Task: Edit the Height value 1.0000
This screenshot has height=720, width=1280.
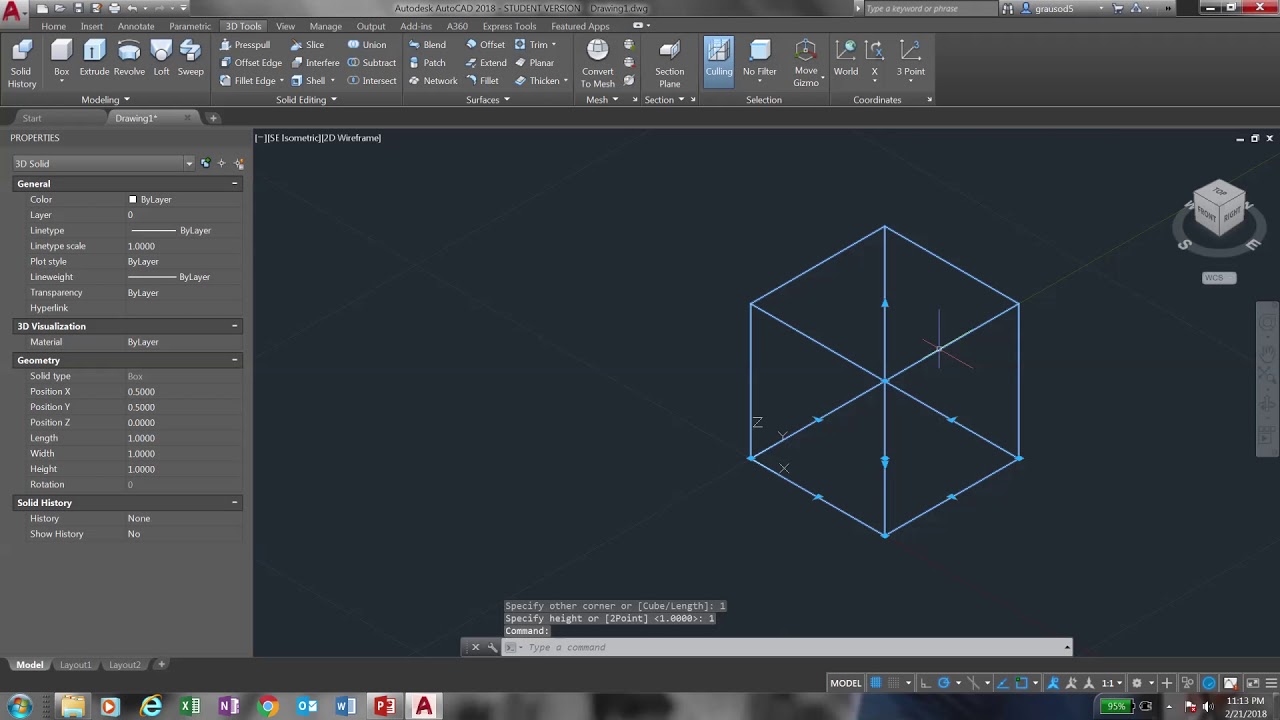Action: [x=184, y=469]
